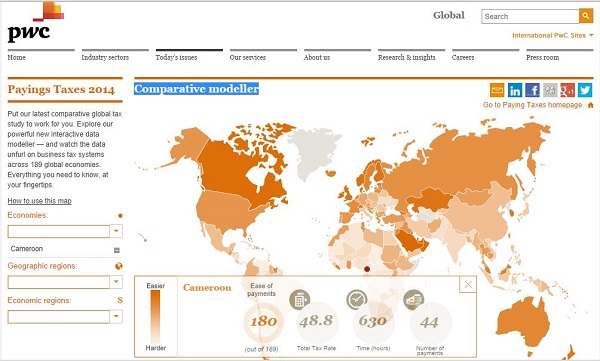The image size is (600, 361).
Task: Click the Economies orange dot icon
Action: (120, 216)
